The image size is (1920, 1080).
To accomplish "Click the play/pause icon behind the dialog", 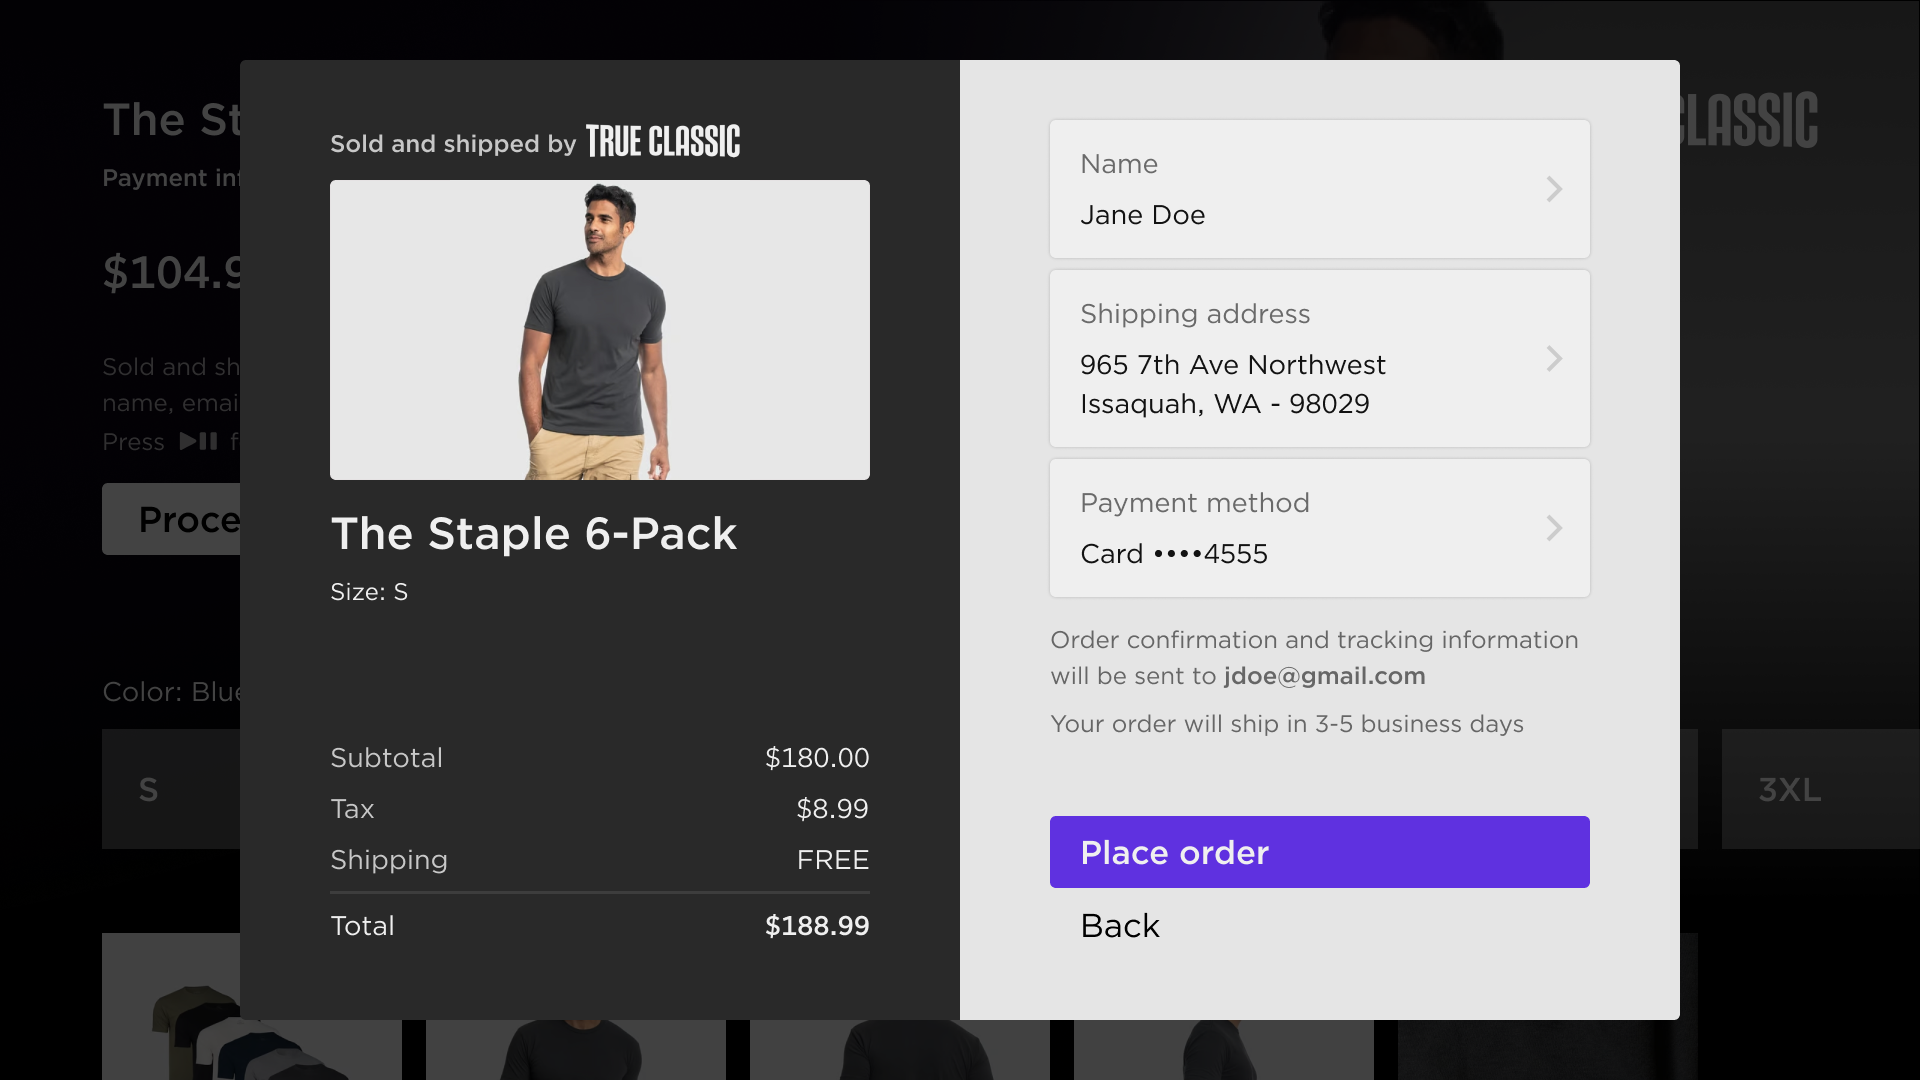I will pos(198,441).
